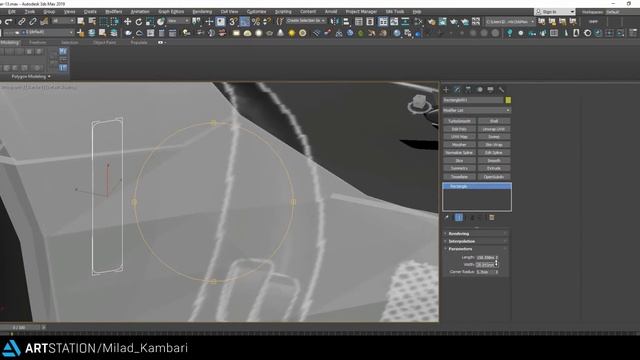Open the Tools menu

pos(30,12)
